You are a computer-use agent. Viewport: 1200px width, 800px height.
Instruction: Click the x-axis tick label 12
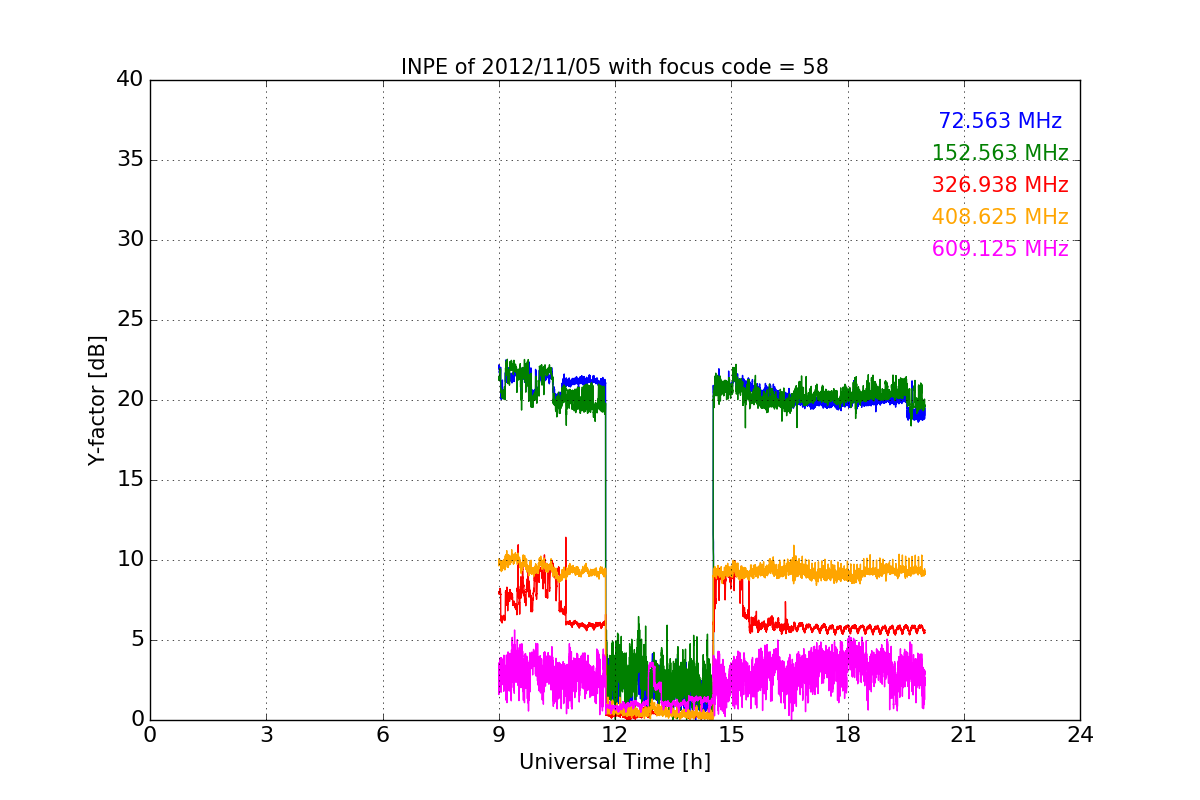(615, 735)
